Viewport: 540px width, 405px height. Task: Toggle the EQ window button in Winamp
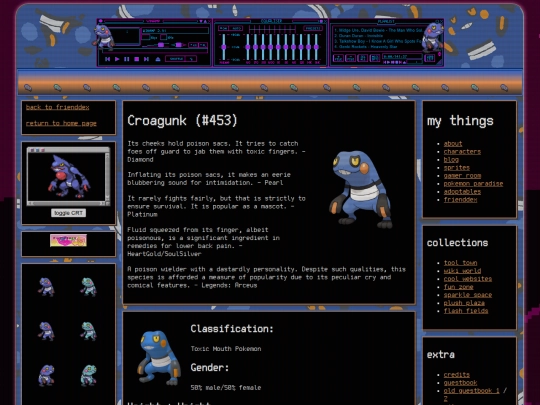pos(193,45)
